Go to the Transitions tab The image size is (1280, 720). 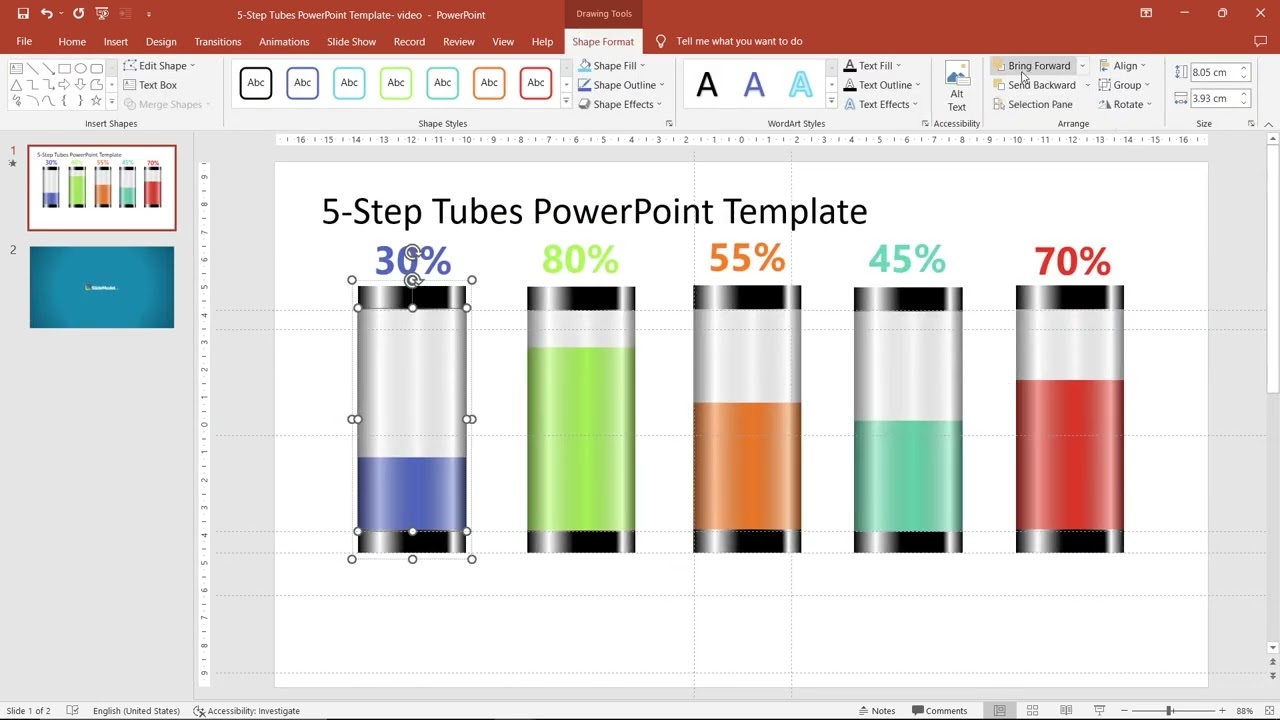coord(218,42)
